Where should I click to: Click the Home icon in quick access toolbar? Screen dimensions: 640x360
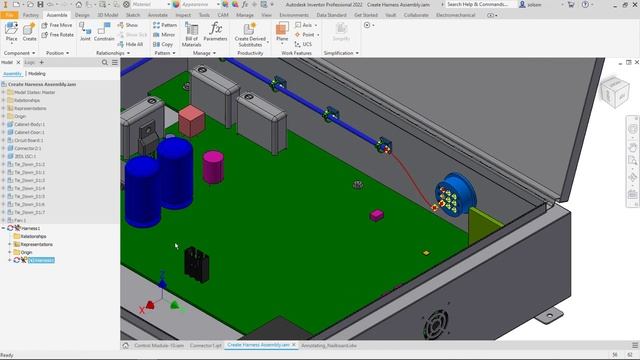[x=79, y=4]
